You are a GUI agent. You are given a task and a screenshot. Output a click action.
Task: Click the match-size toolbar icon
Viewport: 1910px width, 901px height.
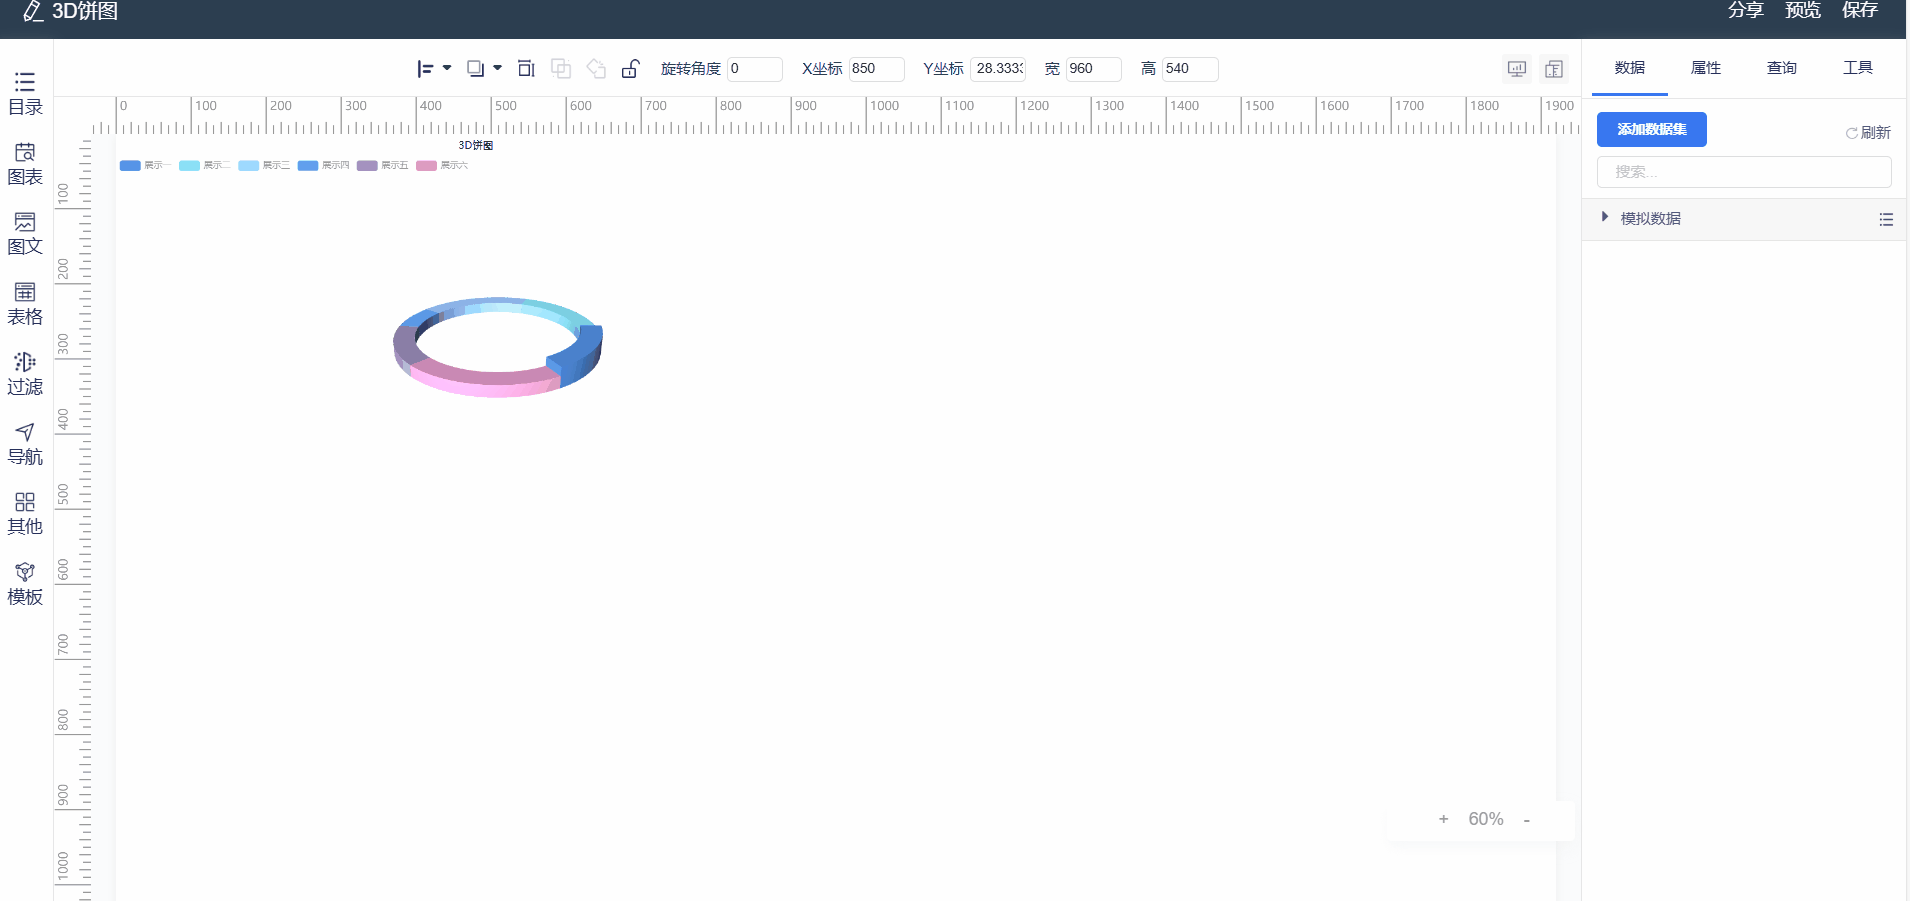point(526,68)
